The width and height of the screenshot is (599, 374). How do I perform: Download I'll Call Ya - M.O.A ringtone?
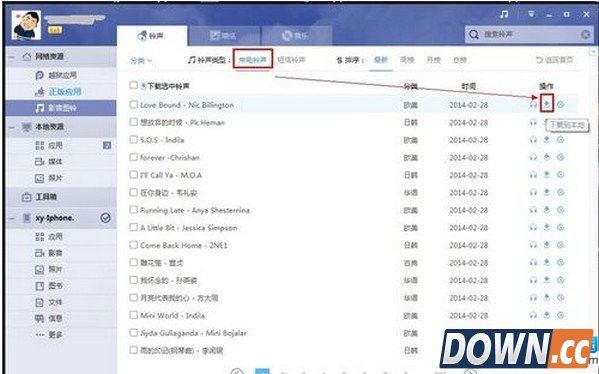pos(547,175)
